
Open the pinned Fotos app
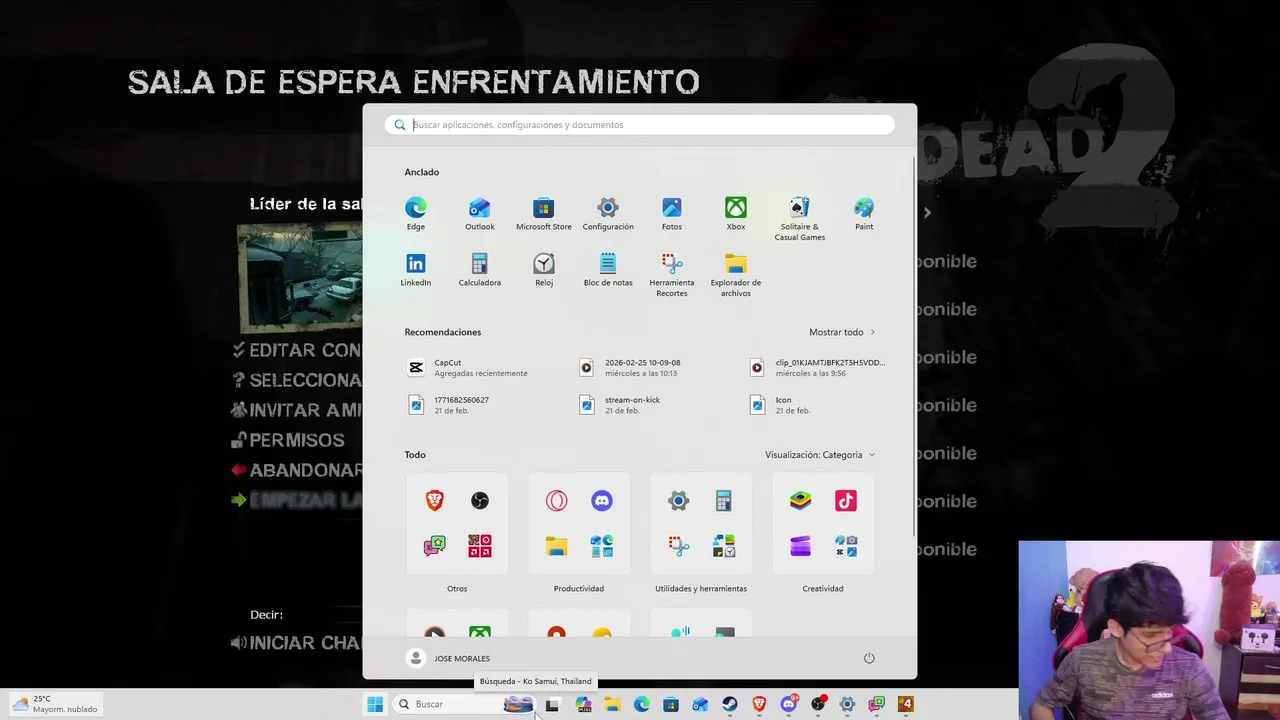coord(672,213)
